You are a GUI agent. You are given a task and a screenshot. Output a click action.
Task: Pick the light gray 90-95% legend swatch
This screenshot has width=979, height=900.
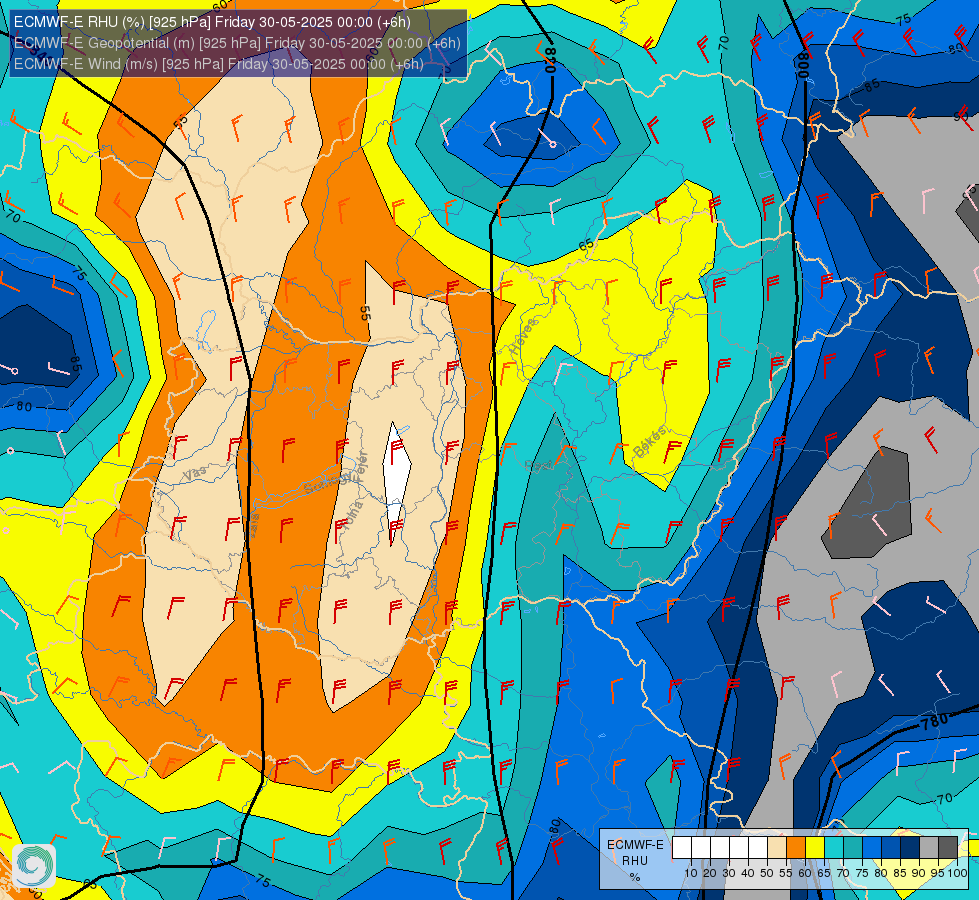(929, 847)
